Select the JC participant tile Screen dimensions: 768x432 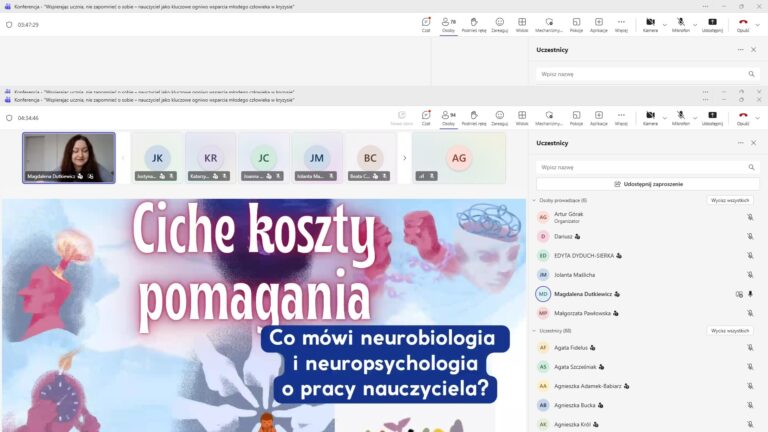point(264,158)
